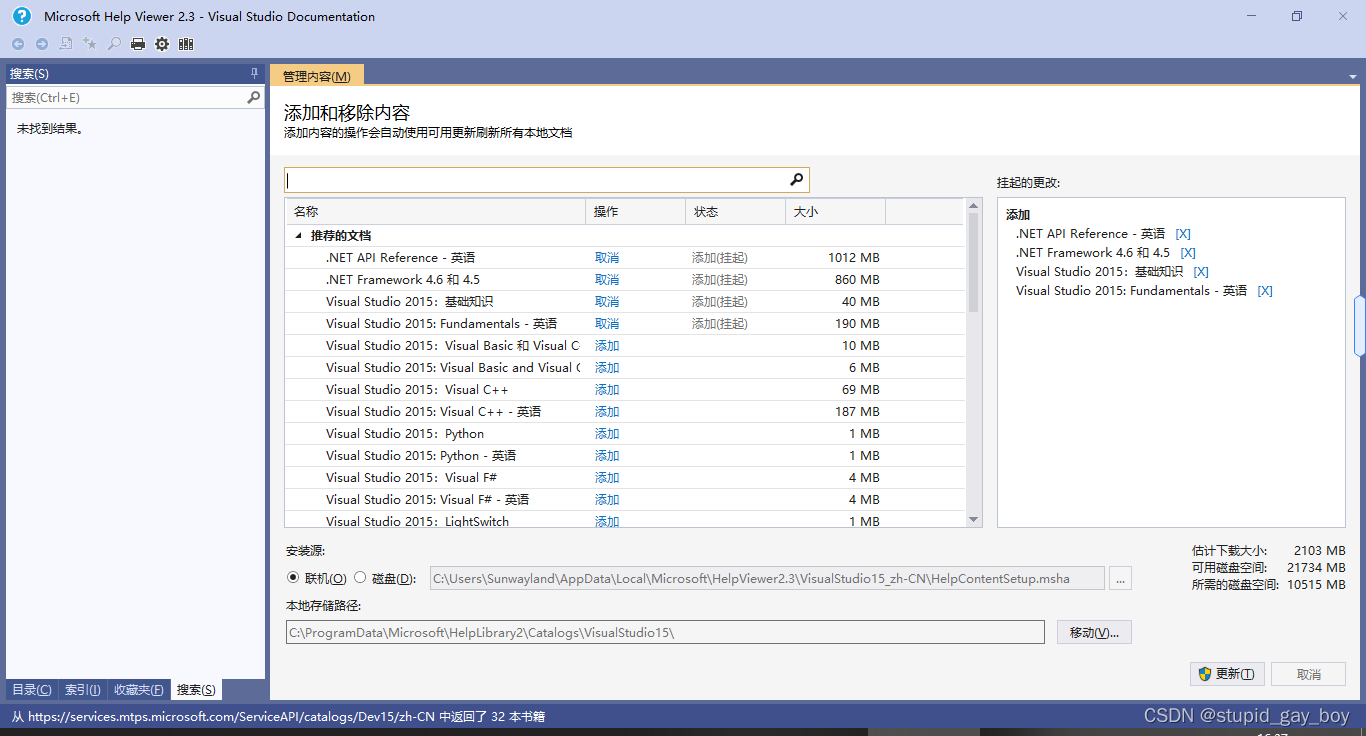Click the 移动(V)... move button

click(x=1094, y=632)
